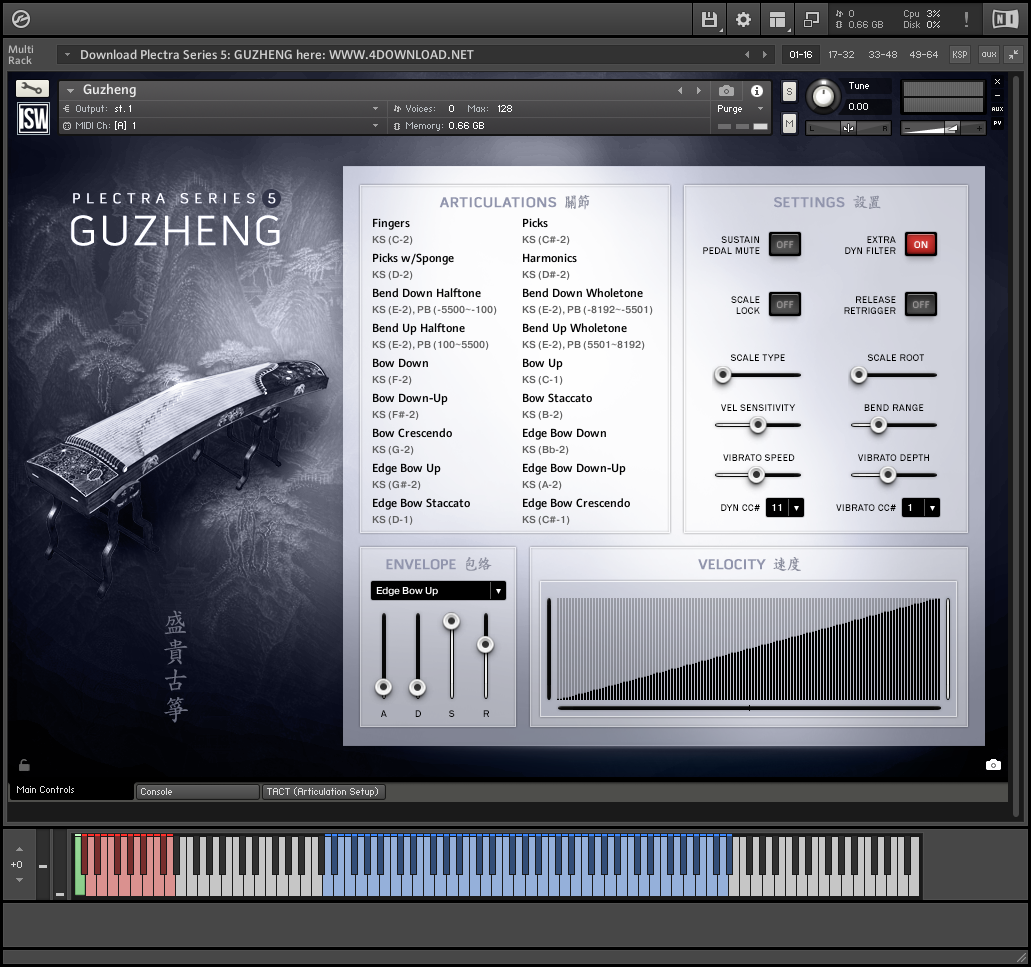The height and width of the screenshot is (967, 1031).
Task: Click the envelope Sustain S fader
Action: (451, 621)
